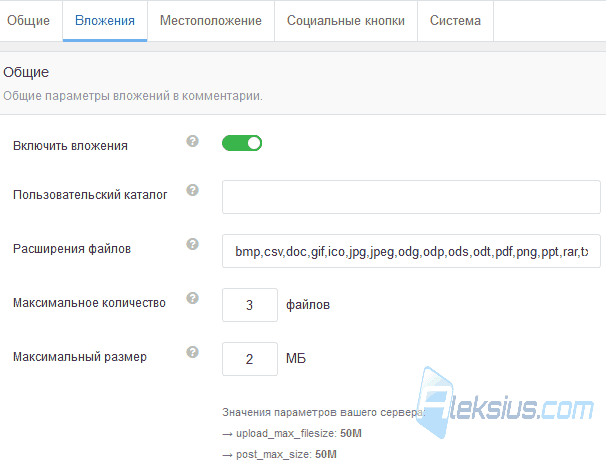Click help icon for Максимальное количество
The image size is (606, 464).
(x=192, y=298)
